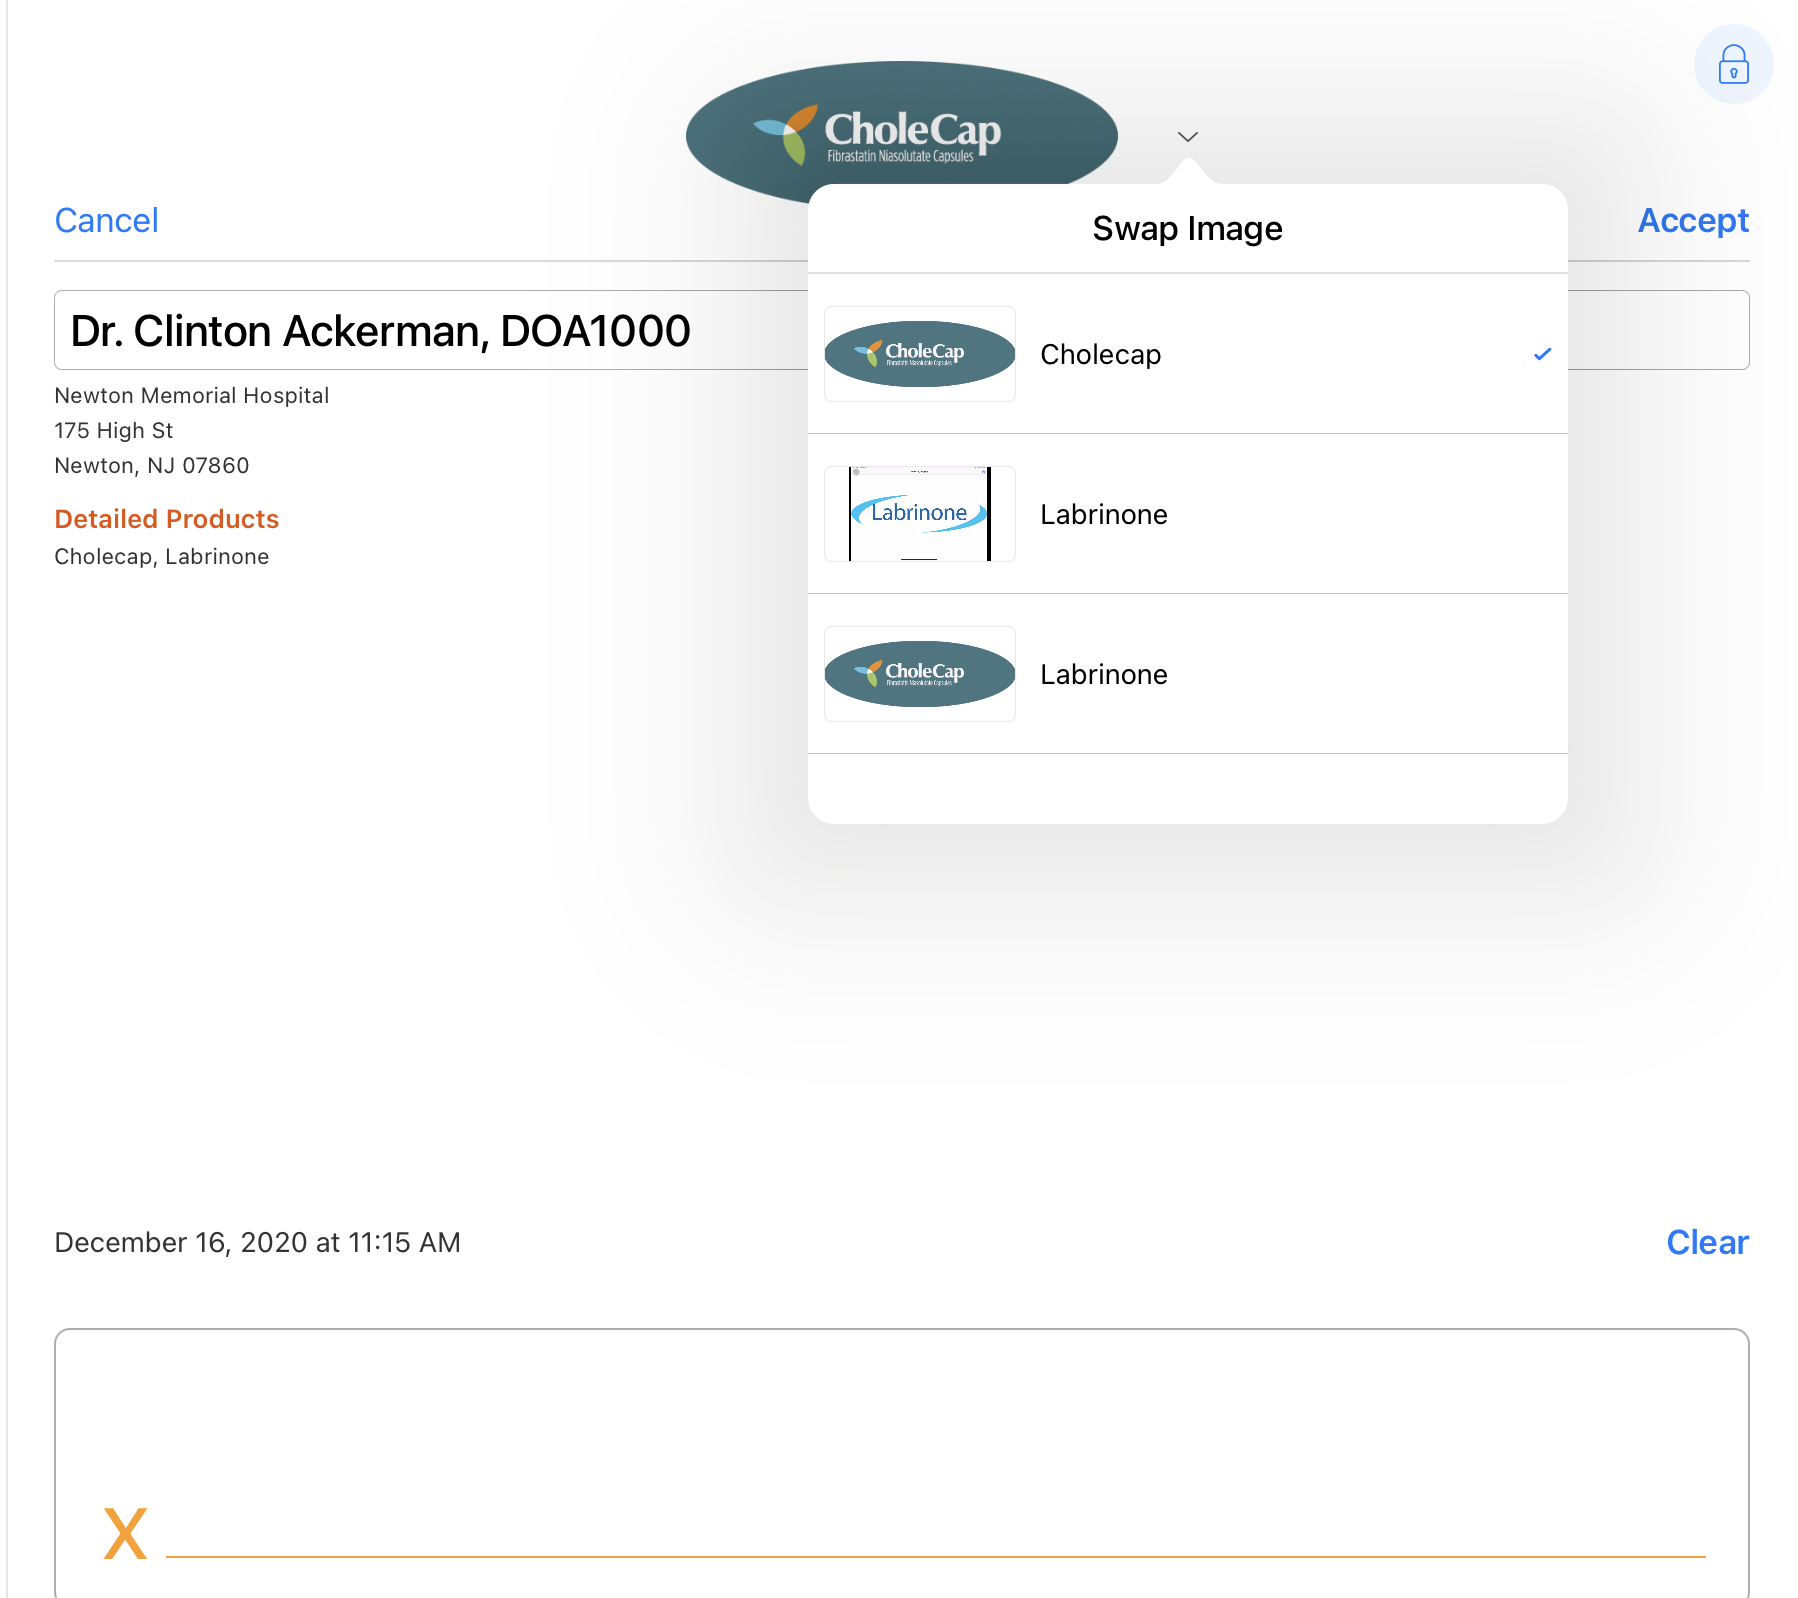Click the orange X signature marker
The width and height of the screenshot is (1798, 1598).
tap(125, 1534)
